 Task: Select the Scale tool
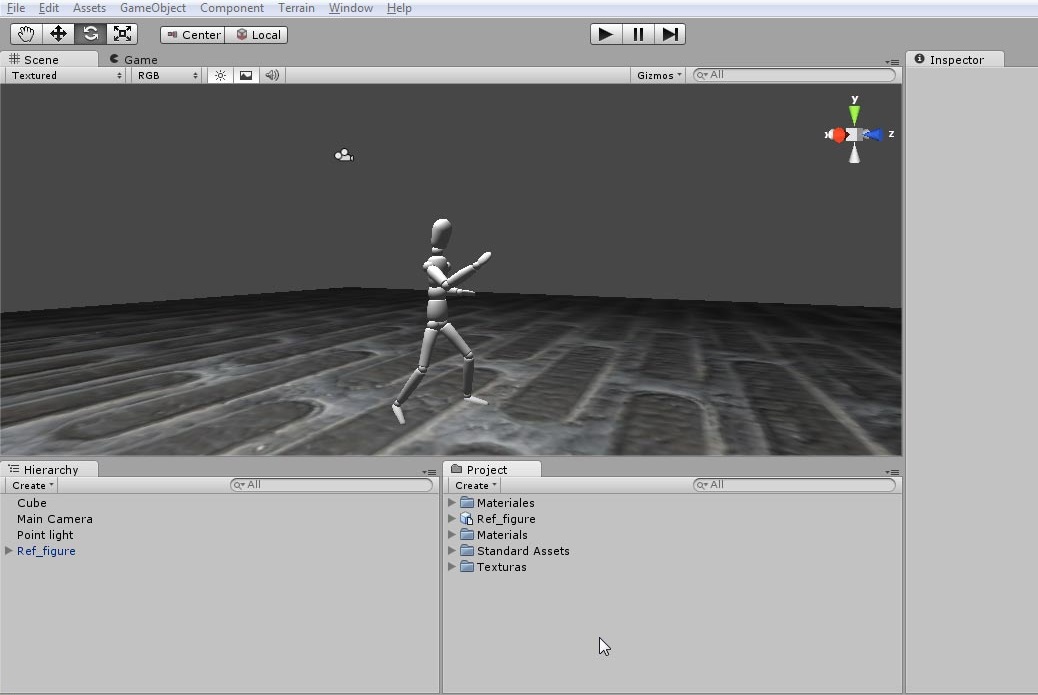[x=122, y=34]
